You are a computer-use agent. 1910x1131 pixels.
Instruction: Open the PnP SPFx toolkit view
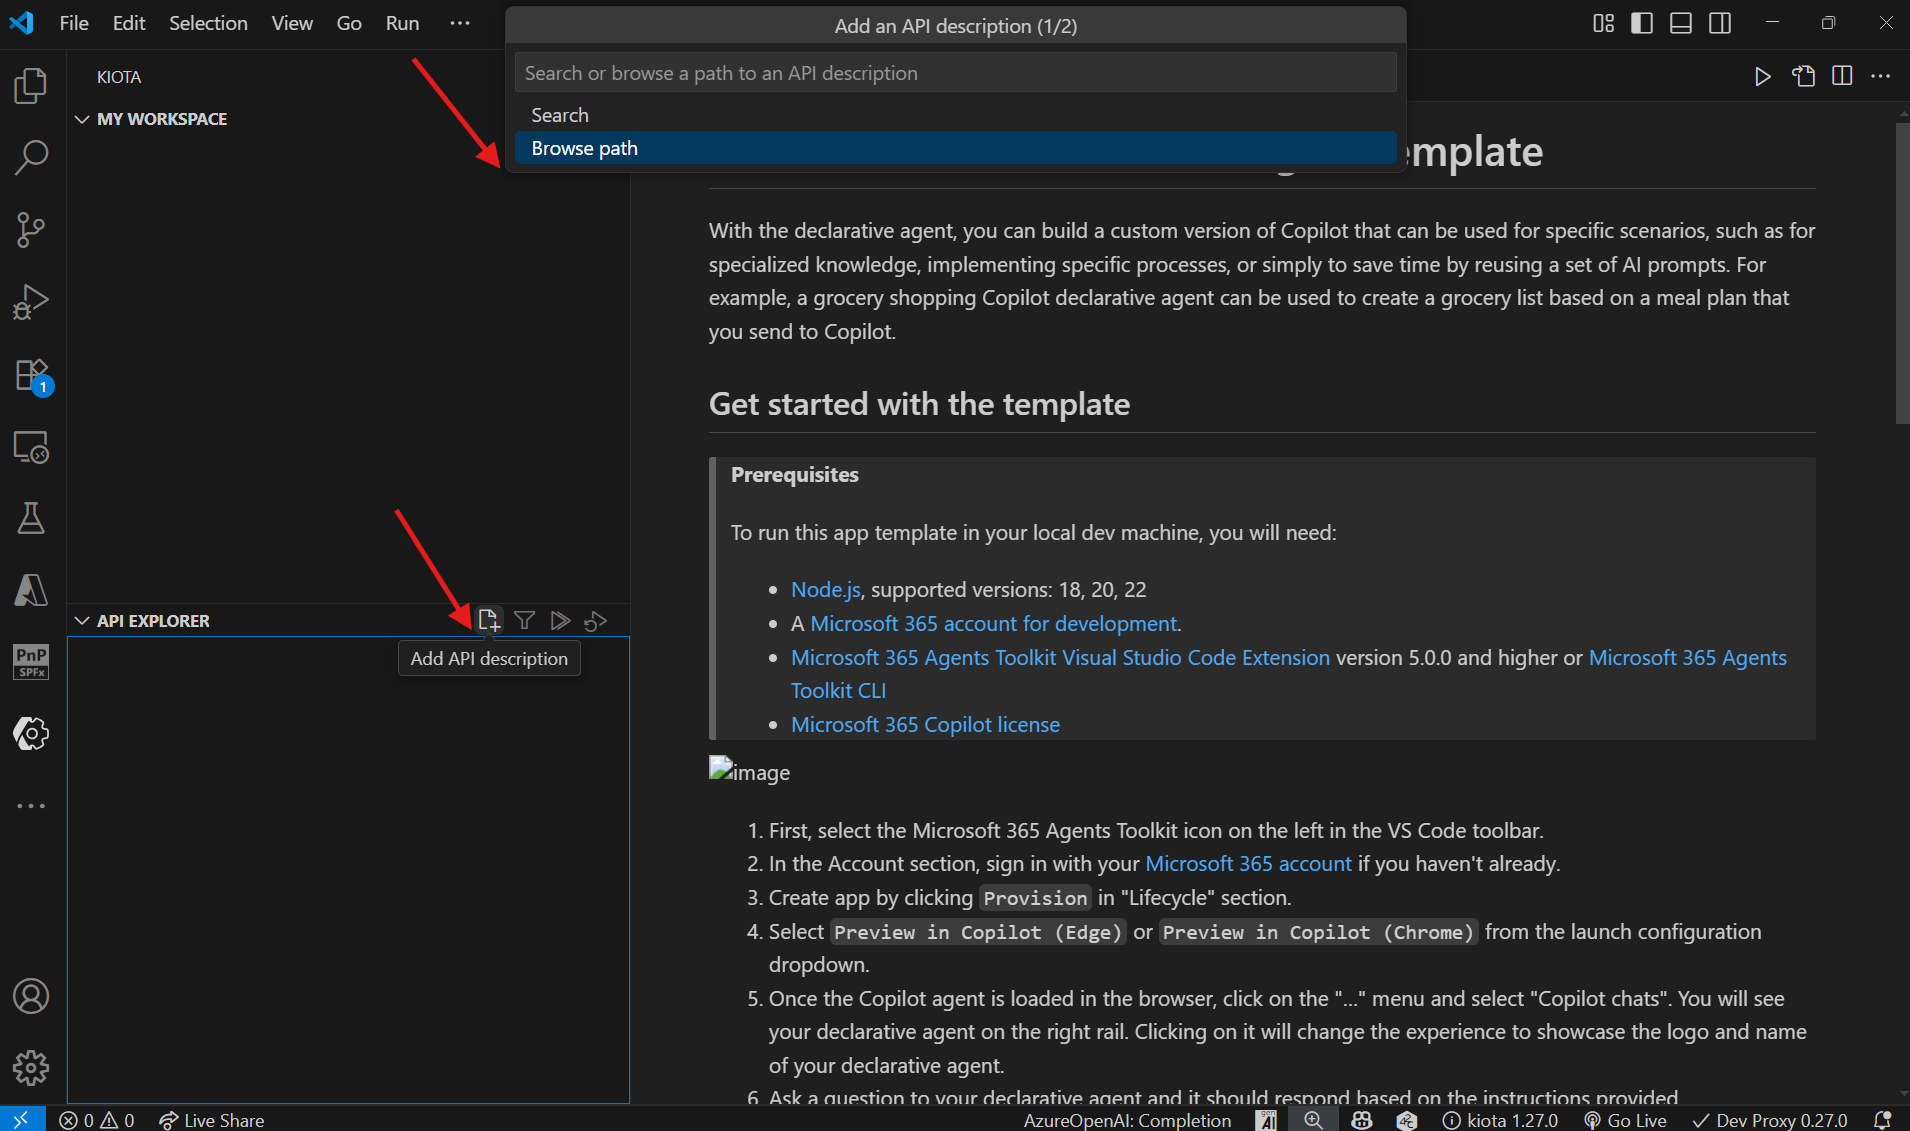pos(31,661)
